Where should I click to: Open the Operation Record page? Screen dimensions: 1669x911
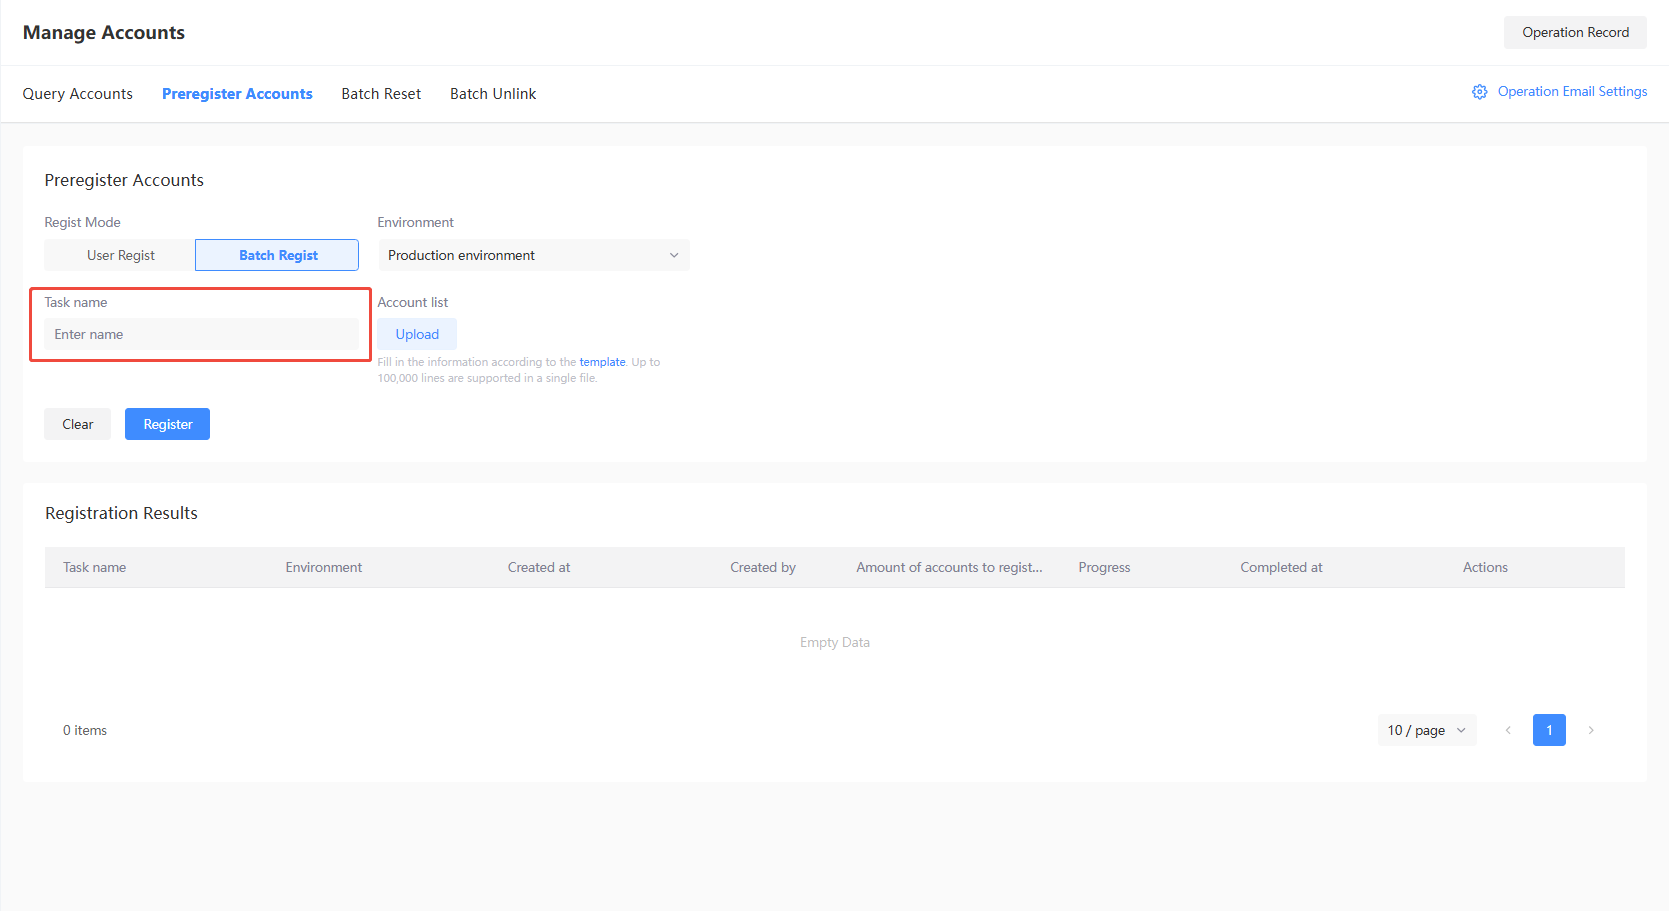(1575, 32)
